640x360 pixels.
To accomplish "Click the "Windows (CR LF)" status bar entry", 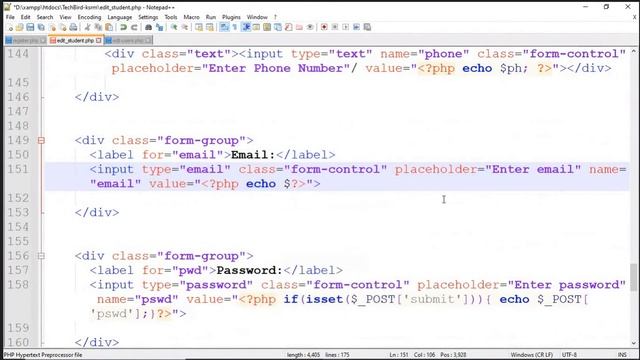I will 531,355.
